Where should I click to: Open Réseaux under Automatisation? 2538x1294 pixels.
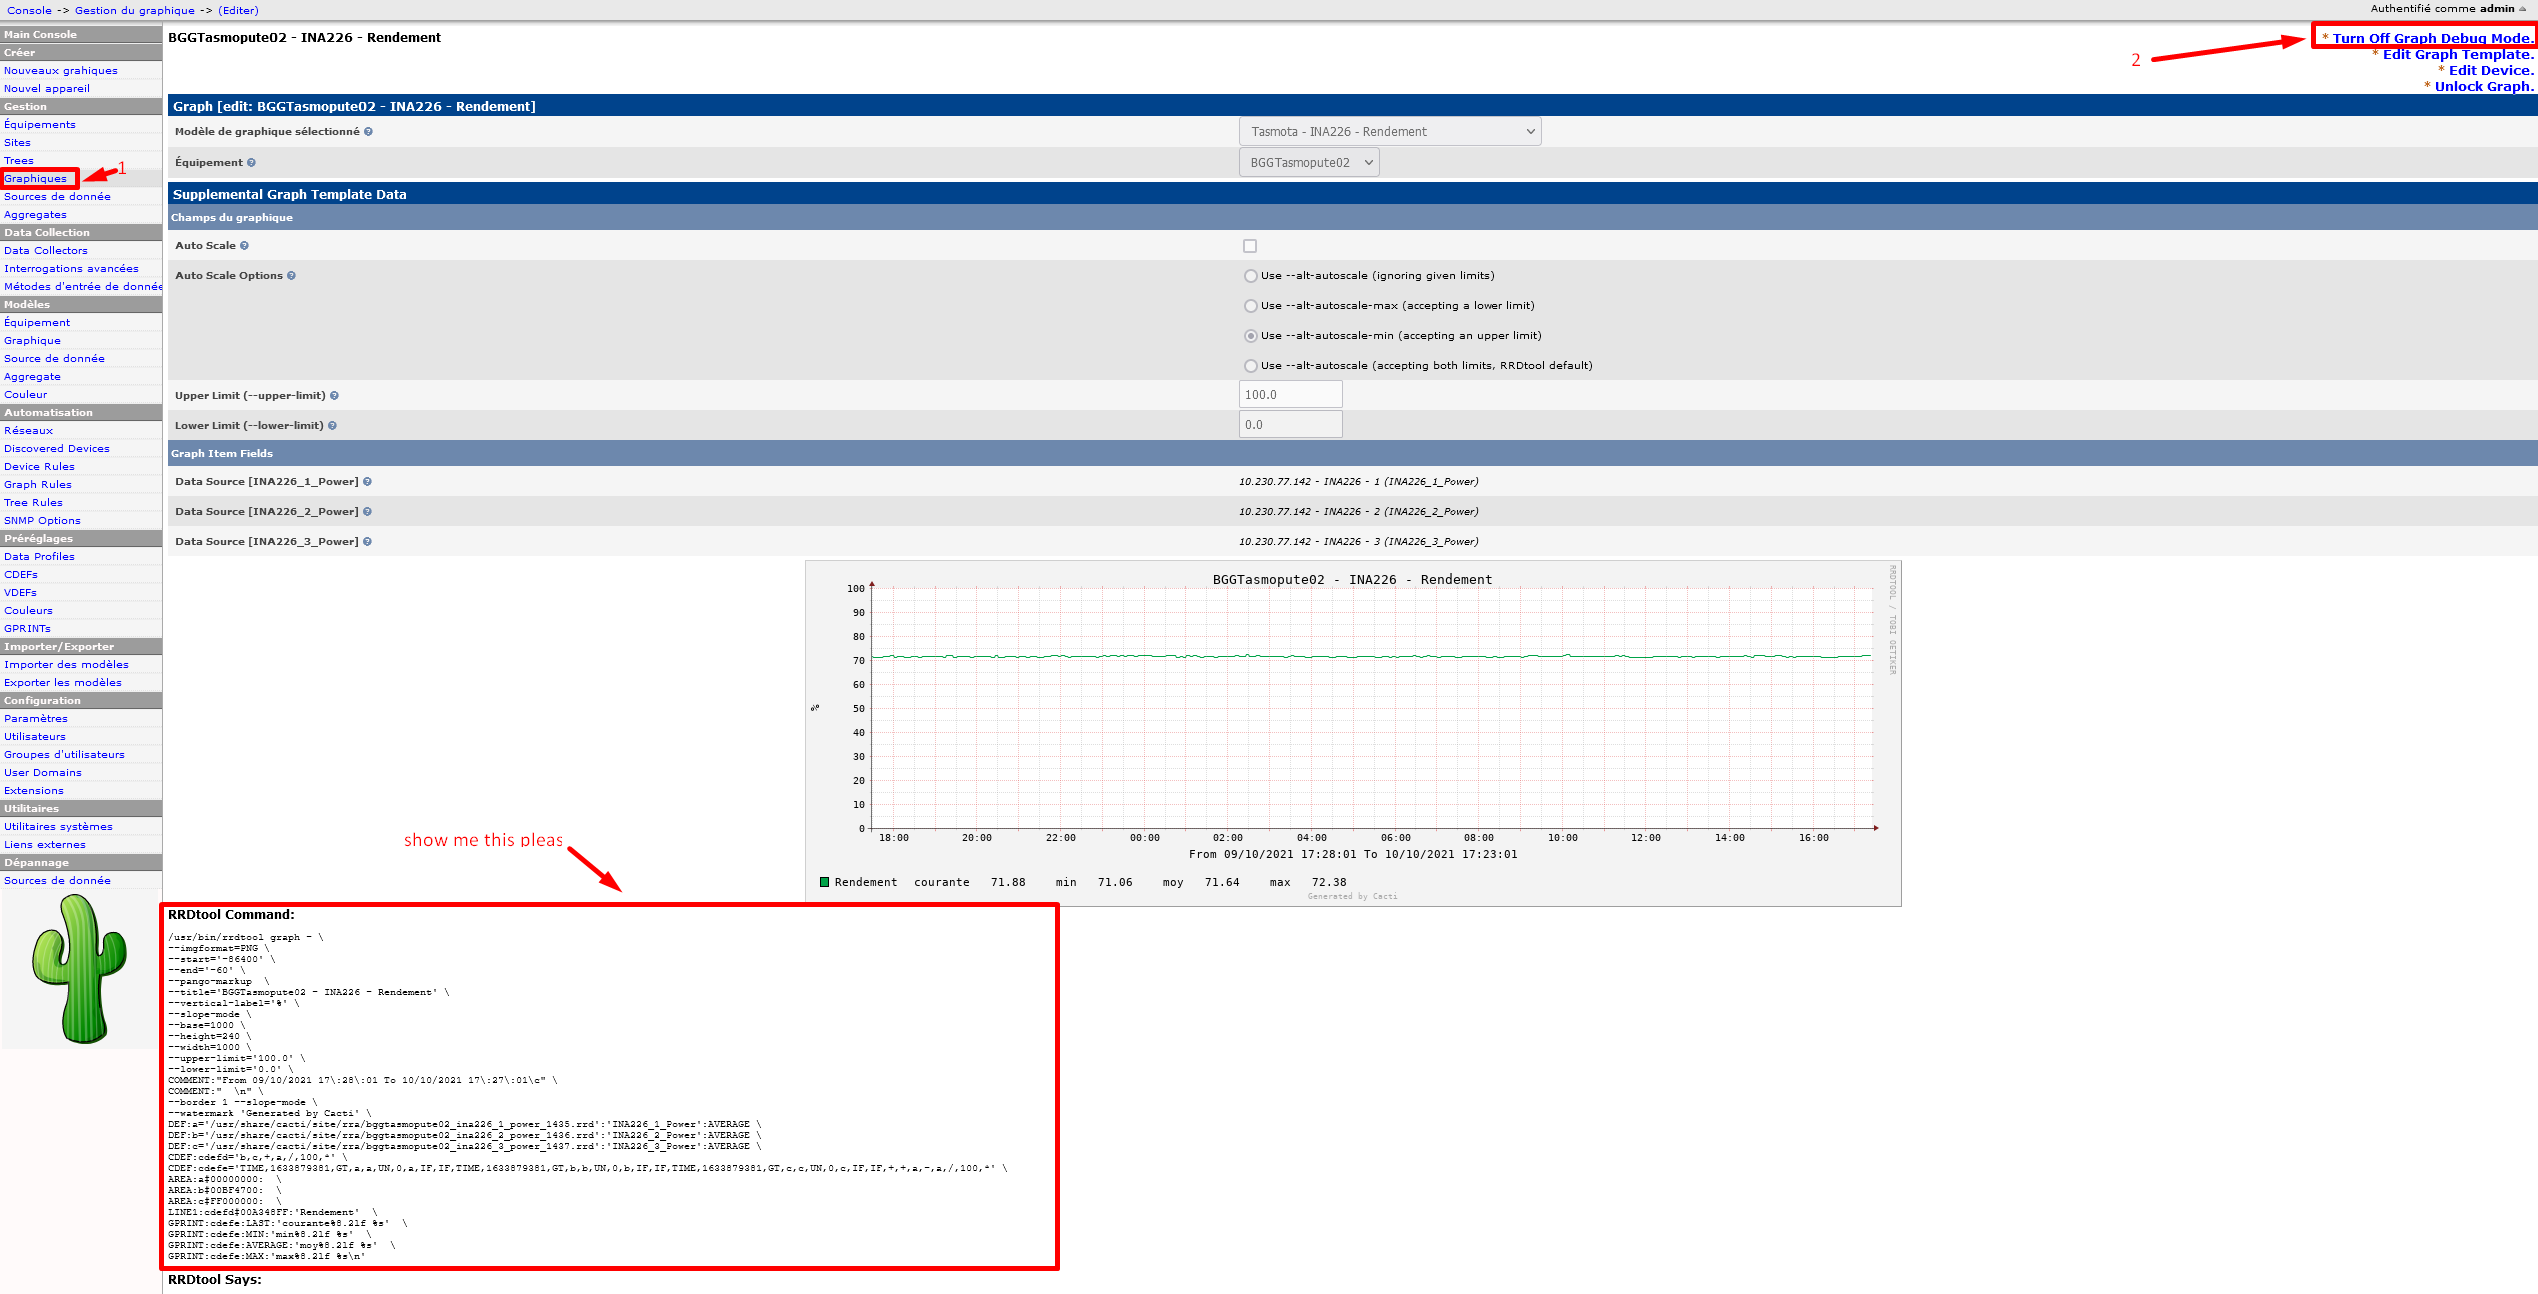(x=29, y=431)
